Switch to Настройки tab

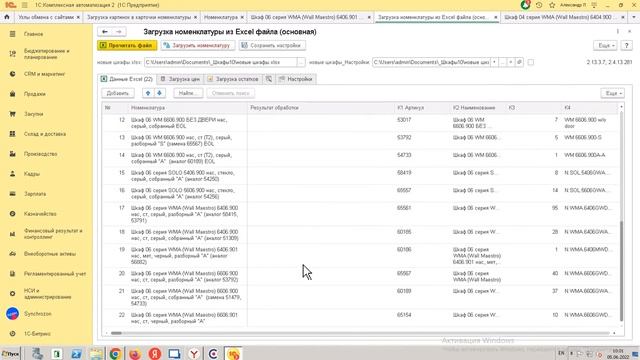pos(296,79)
